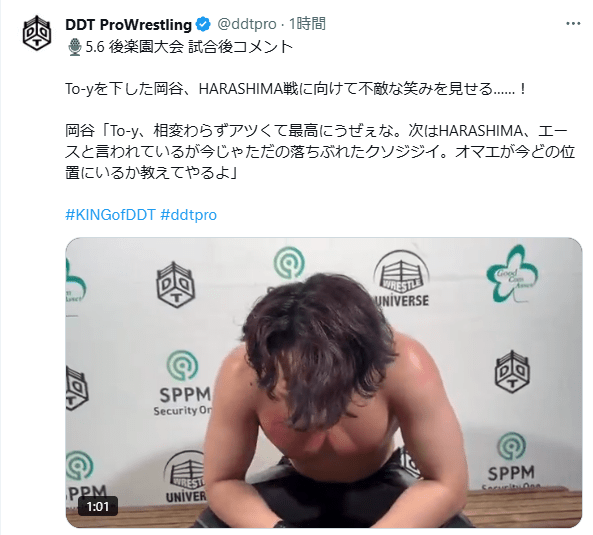Screen dimensions: 593x535
Task: Open the DDT ProWrestling profile avatar
Action: tap(37, 33)
